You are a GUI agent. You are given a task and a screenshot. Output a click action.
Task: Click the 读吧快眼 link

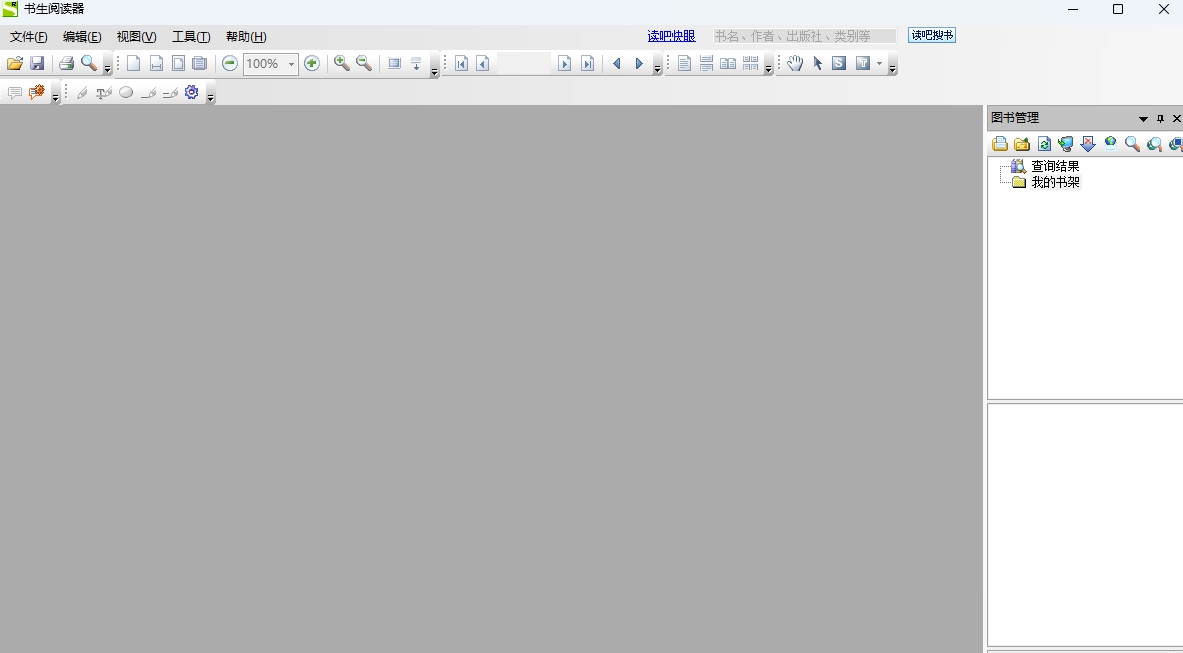(671, 36)
